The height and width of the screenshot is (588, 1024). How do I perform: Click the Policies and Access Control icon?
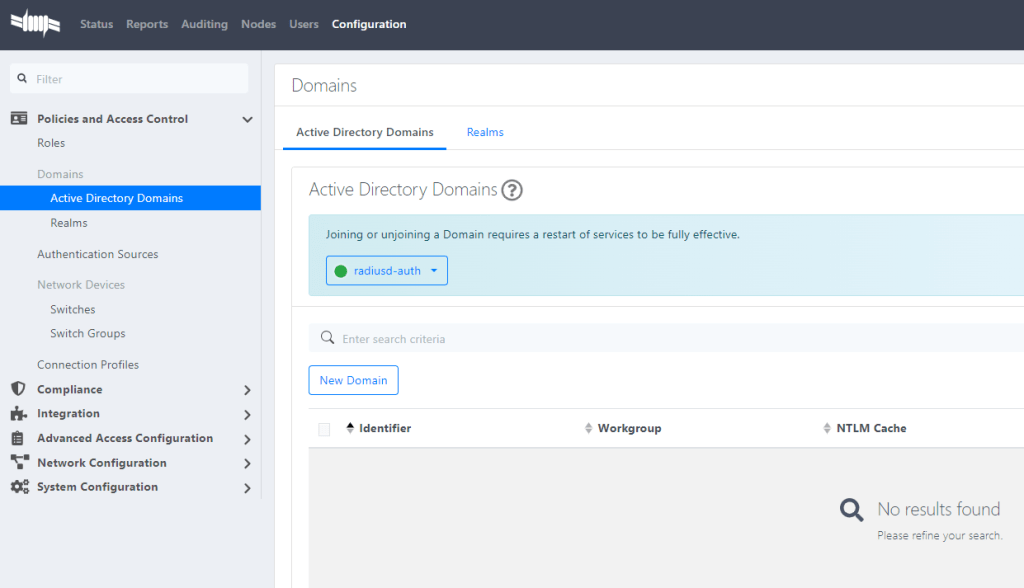(x=19, y=119)
